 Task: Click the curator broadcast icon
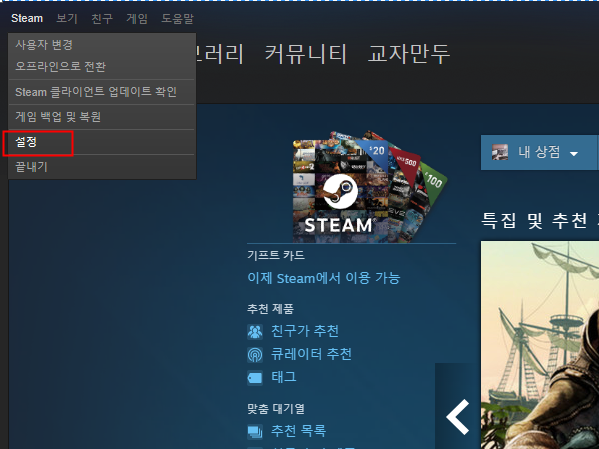(x=255, y=355)
